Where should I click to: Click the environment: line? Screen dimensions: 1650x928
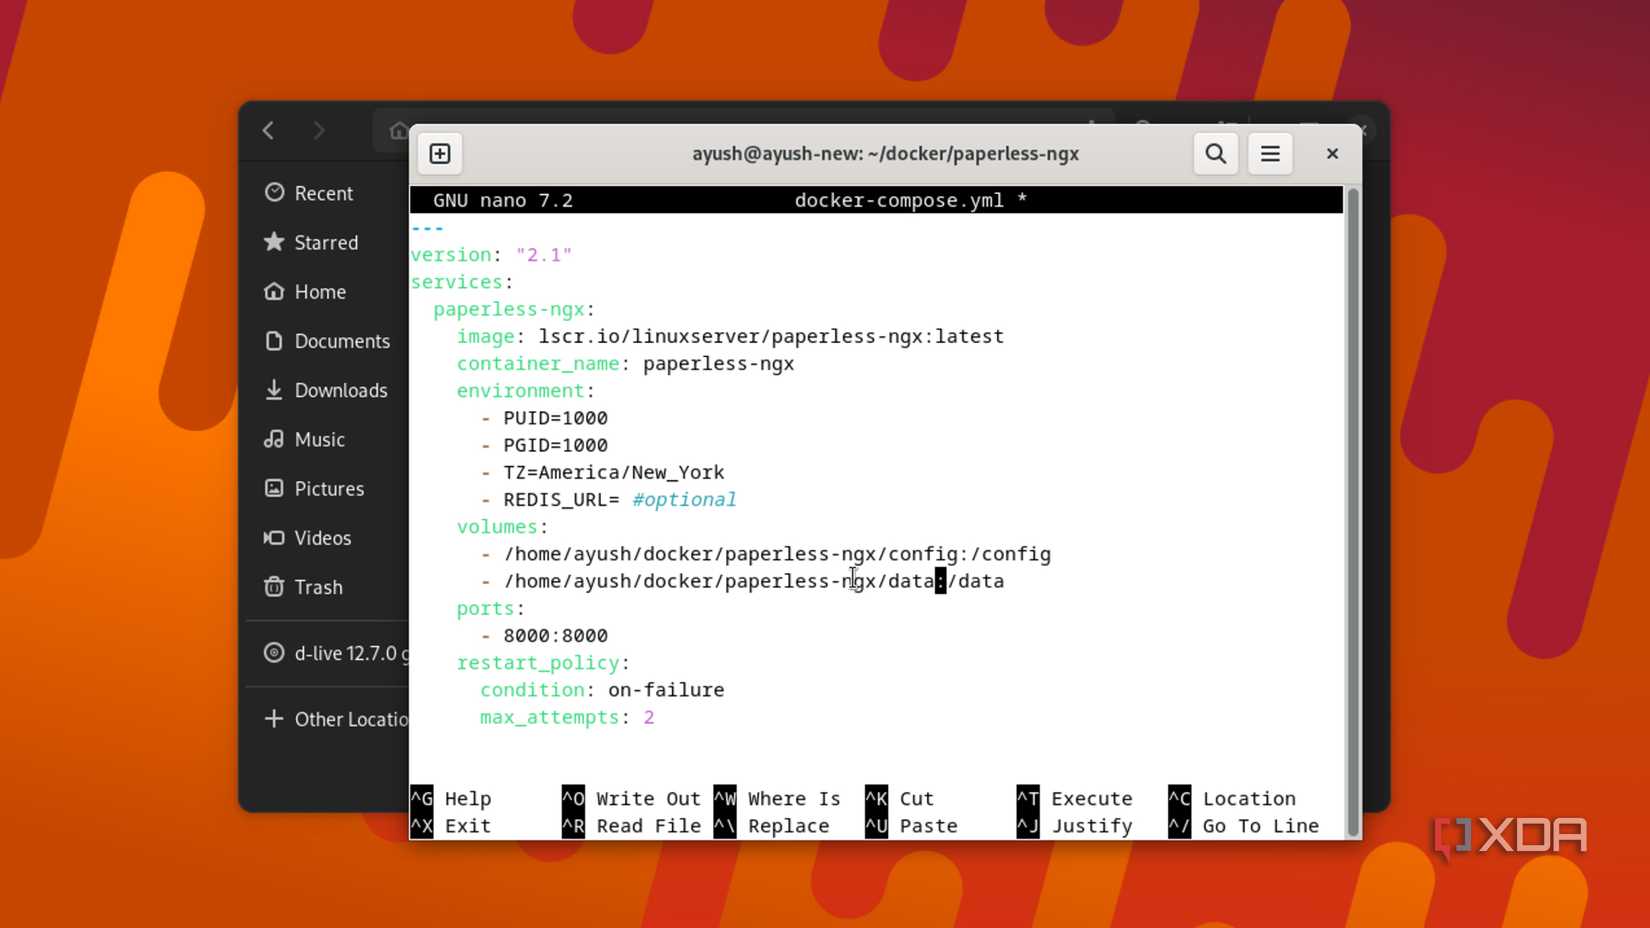coord(526,391)
